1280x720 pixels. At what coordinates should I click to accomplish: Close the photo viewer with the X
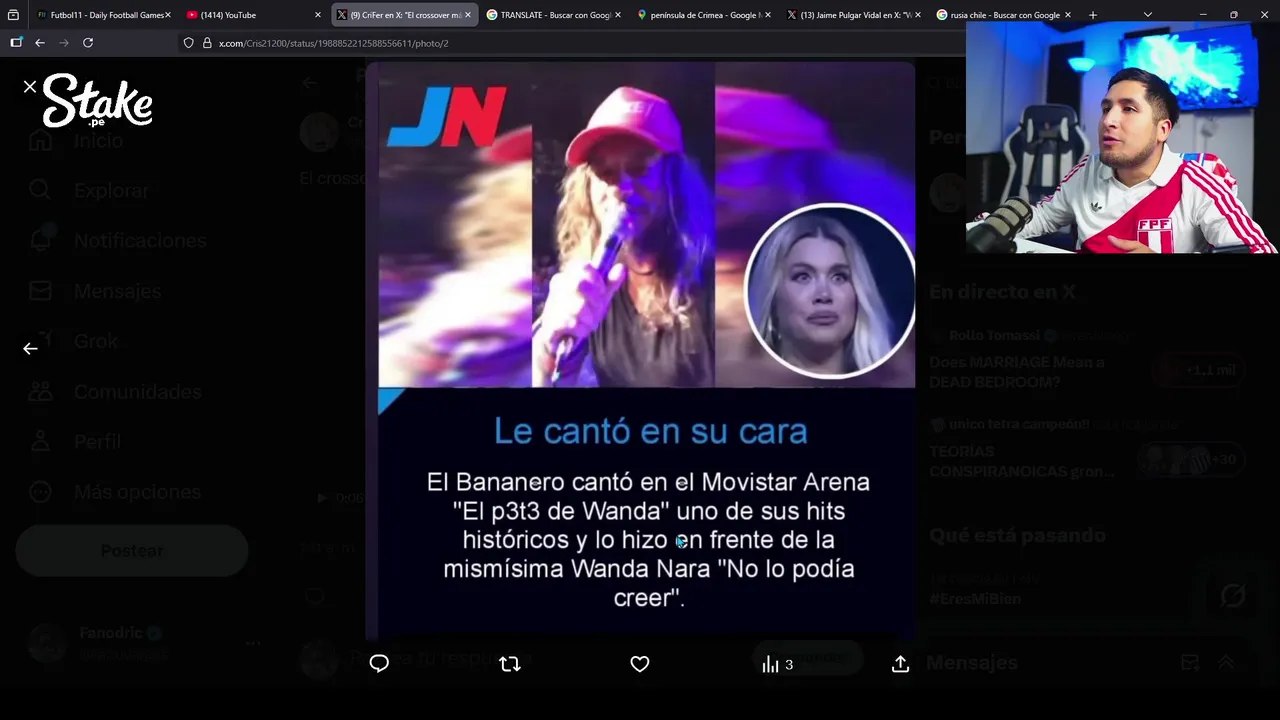click(30, 87)
